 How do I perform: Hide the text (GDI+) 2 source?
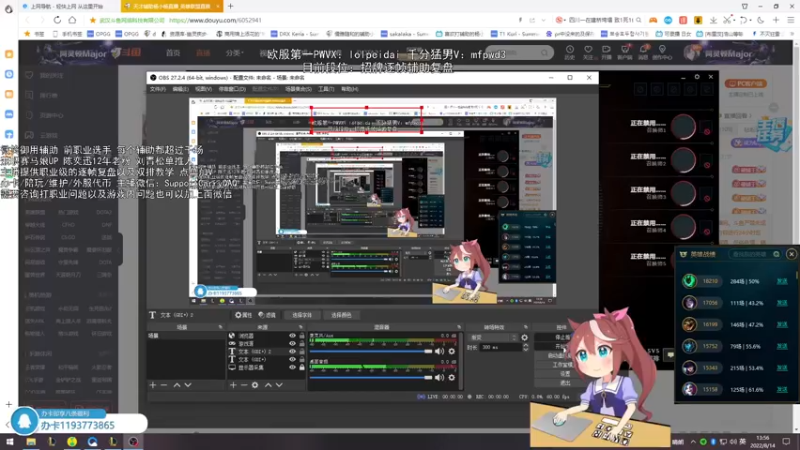click(x=292, y=352)
